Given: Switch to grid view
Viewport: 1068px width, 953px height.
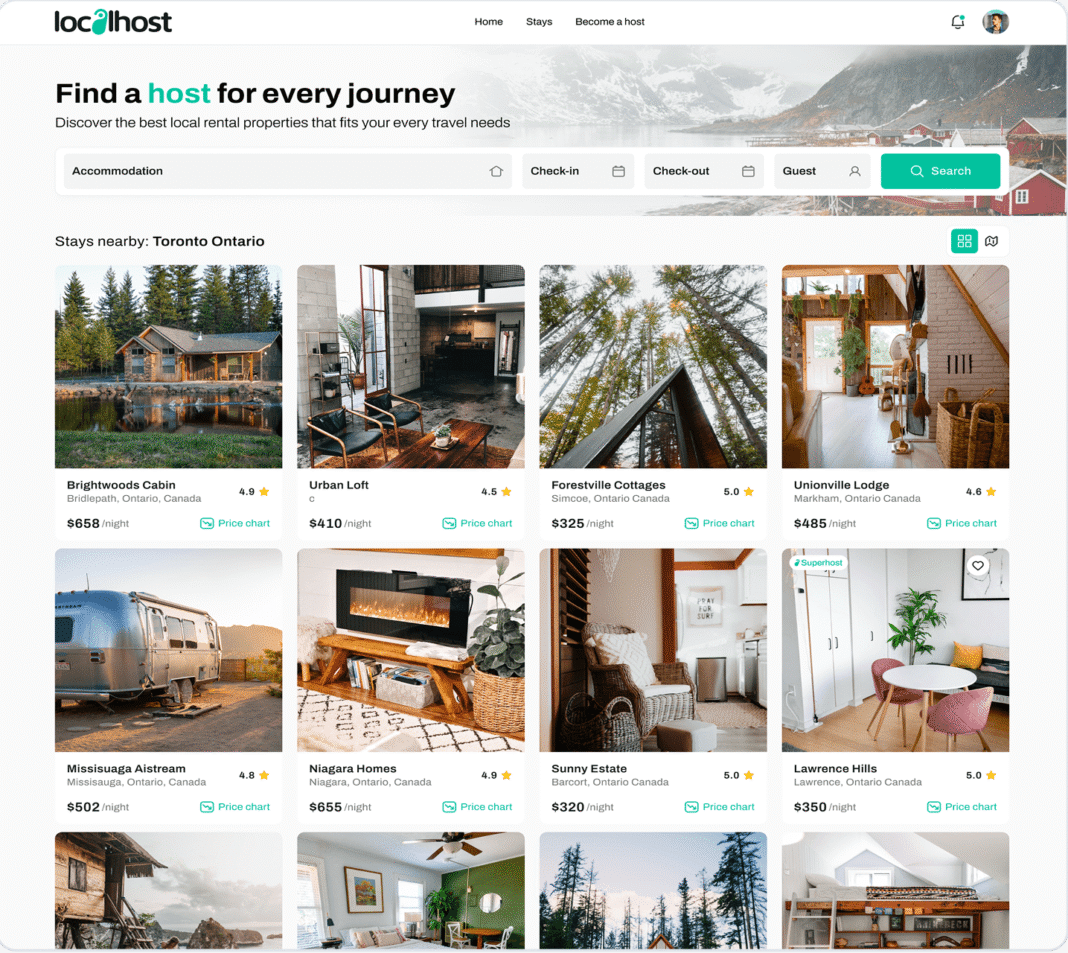Looking at the screenshot, I should pos(964,241).
